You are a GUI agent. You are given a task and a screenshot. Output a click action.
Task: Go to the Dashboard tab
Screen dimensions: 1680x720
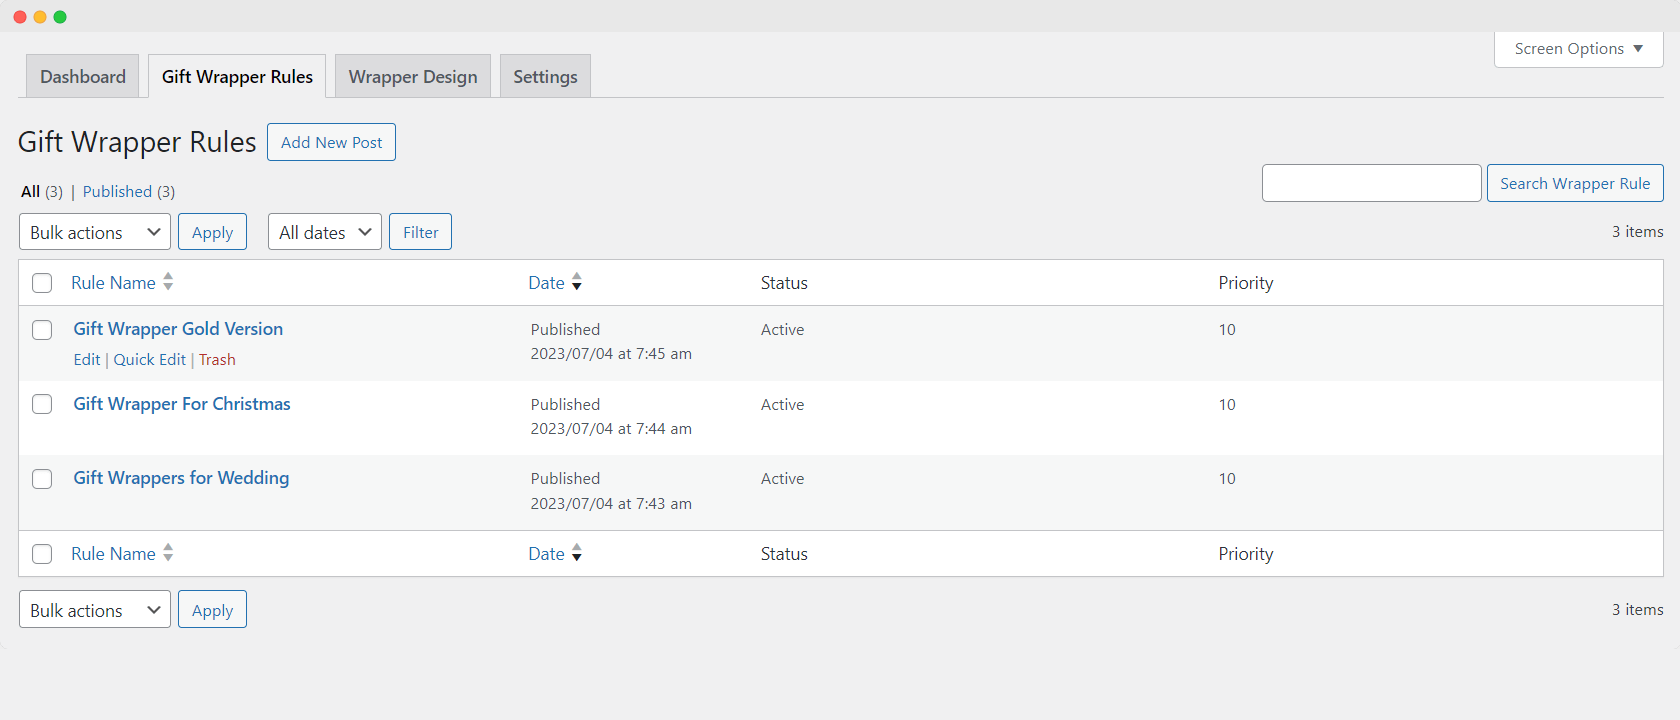(x=83, y=77)
